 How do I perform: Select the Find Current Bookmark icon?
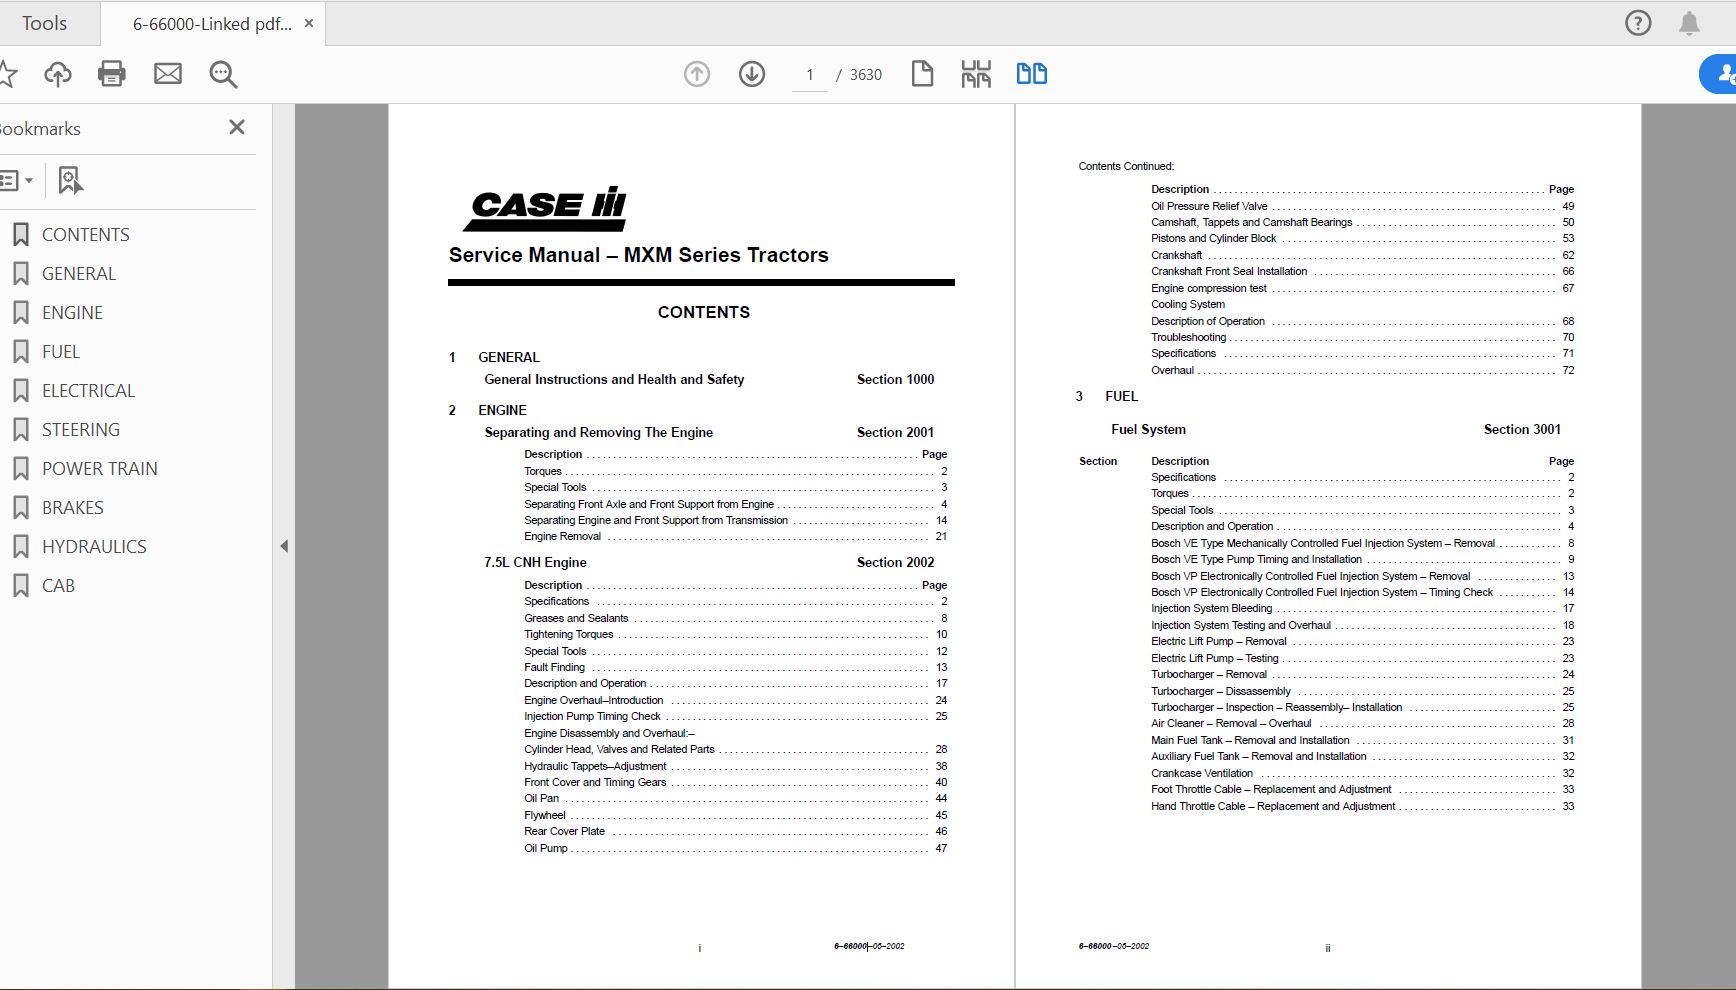coord(68,181)
